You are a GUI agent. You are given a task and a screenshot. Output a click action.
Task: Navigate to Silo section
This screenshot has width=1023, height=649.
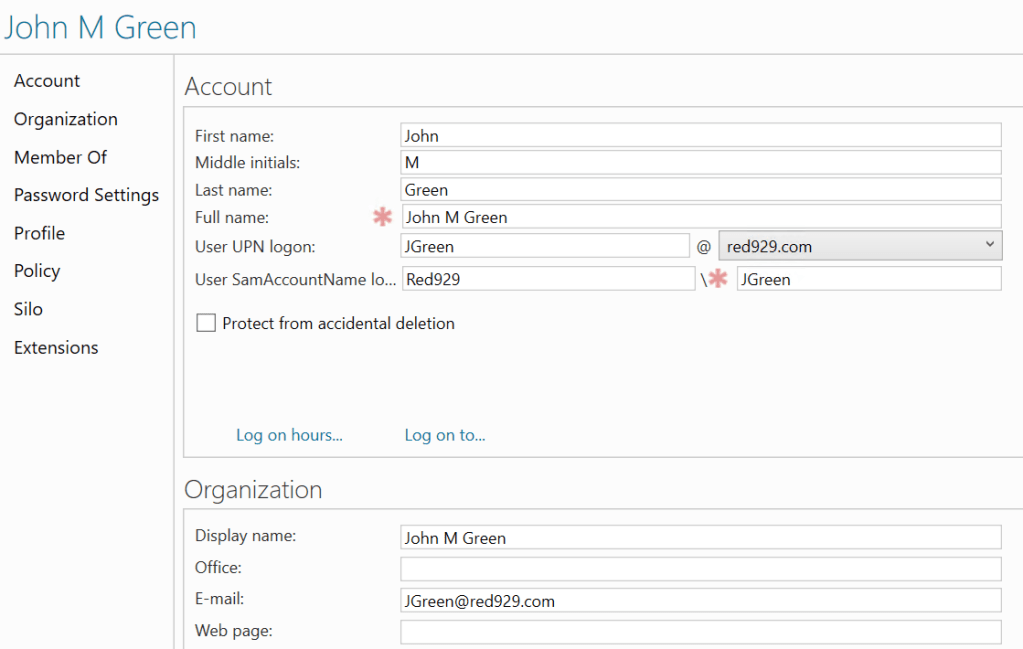click(x=28, y=309)
